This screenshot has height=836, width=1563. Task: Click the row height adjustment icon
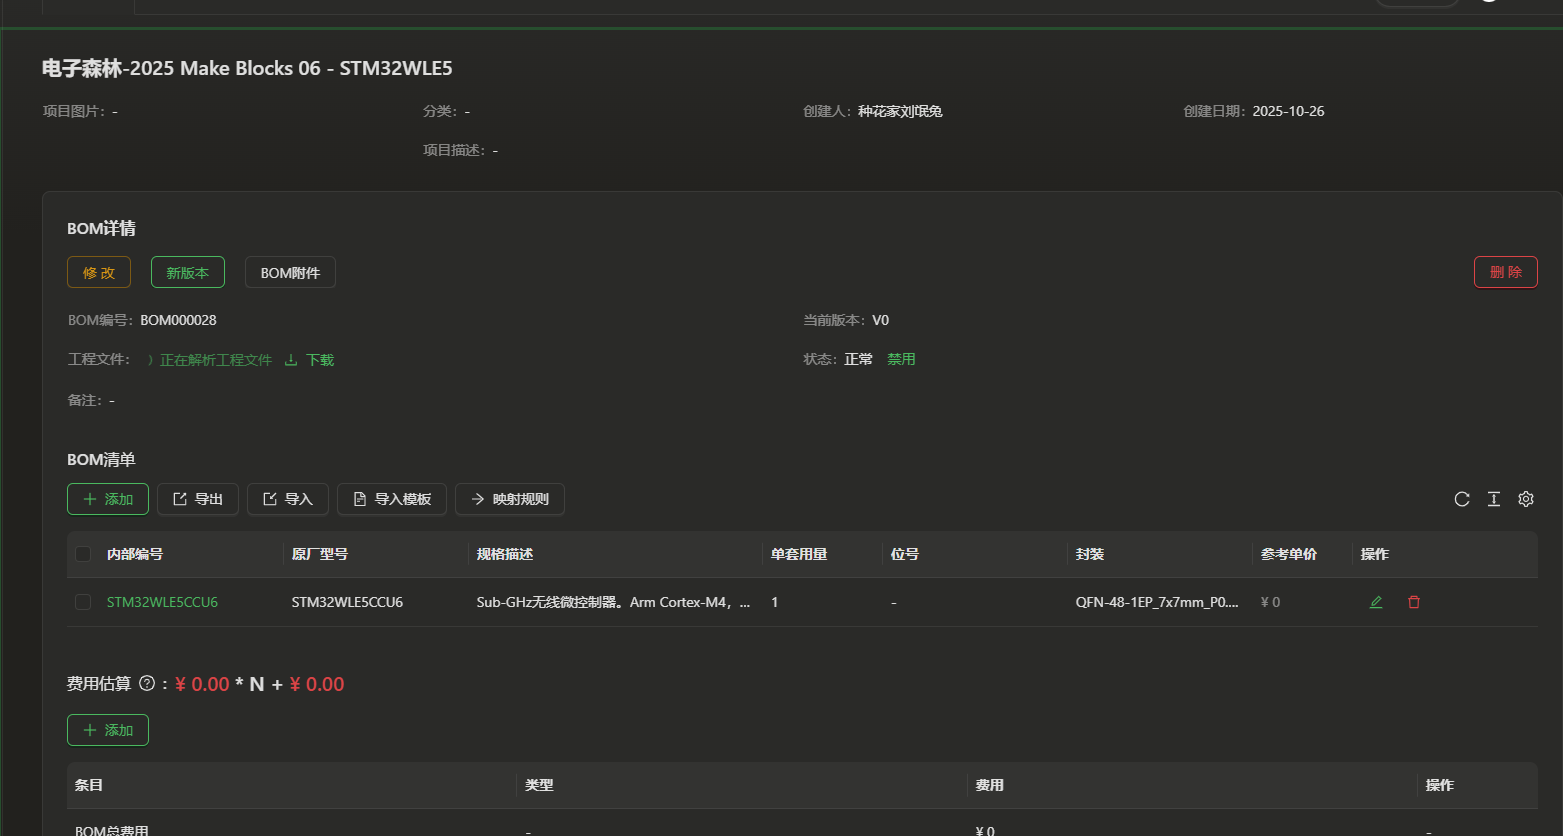[x=1493, y=499]
